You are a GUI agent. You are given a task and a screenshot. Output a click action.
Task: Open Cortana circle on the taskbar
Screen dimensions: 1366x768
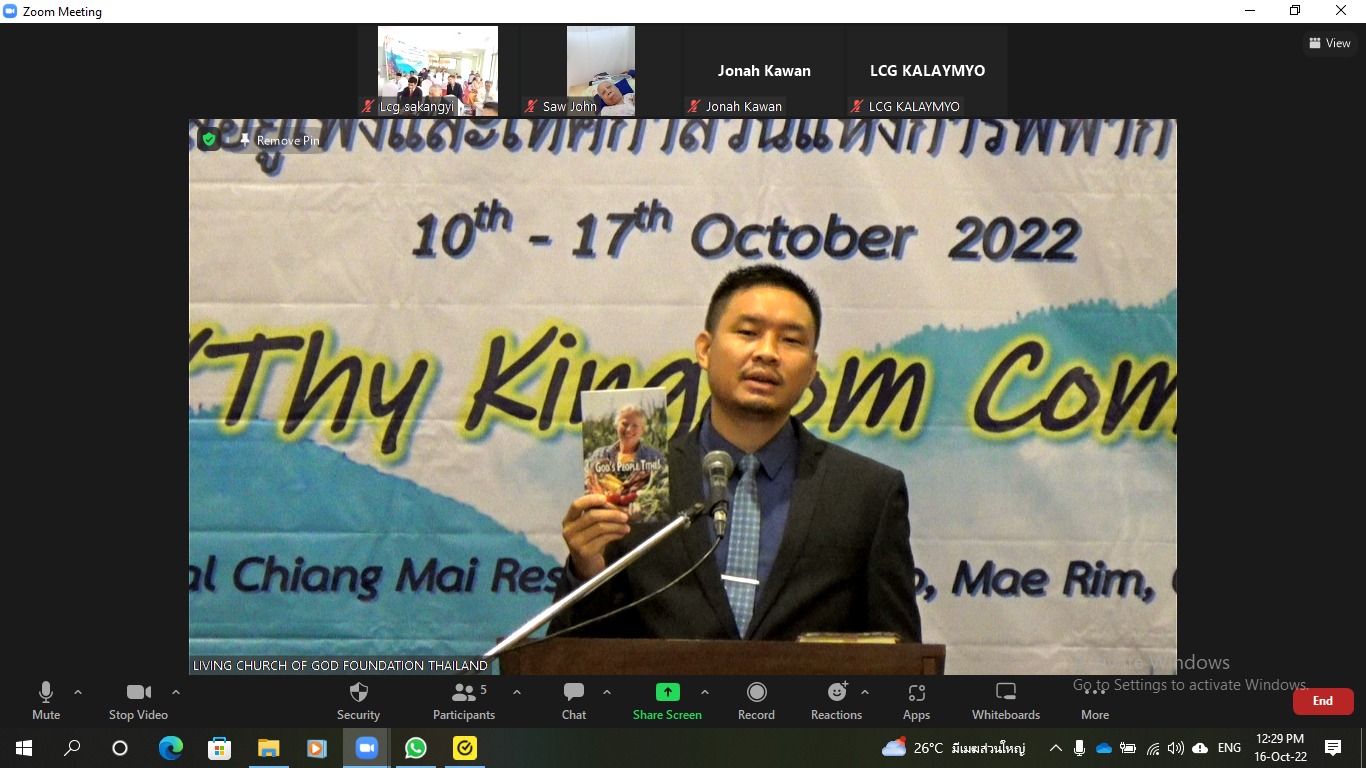click(x=120, y=748)
